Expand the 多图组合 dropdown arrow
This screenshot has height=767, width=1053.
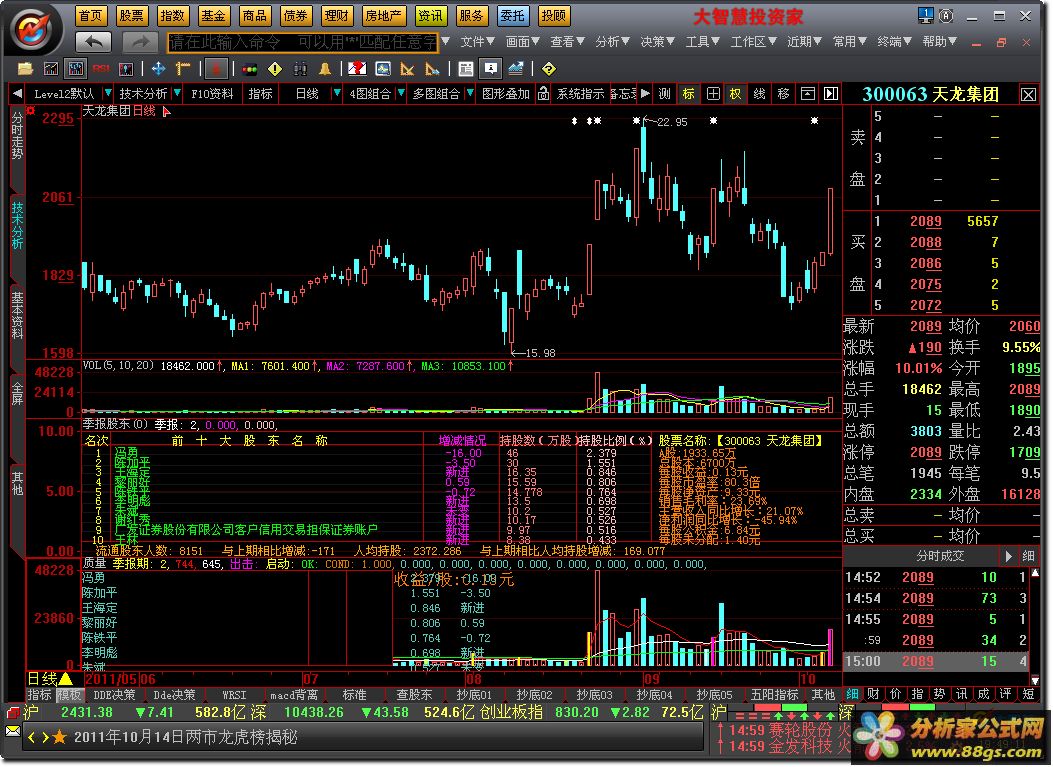click(x=469, y=93)
